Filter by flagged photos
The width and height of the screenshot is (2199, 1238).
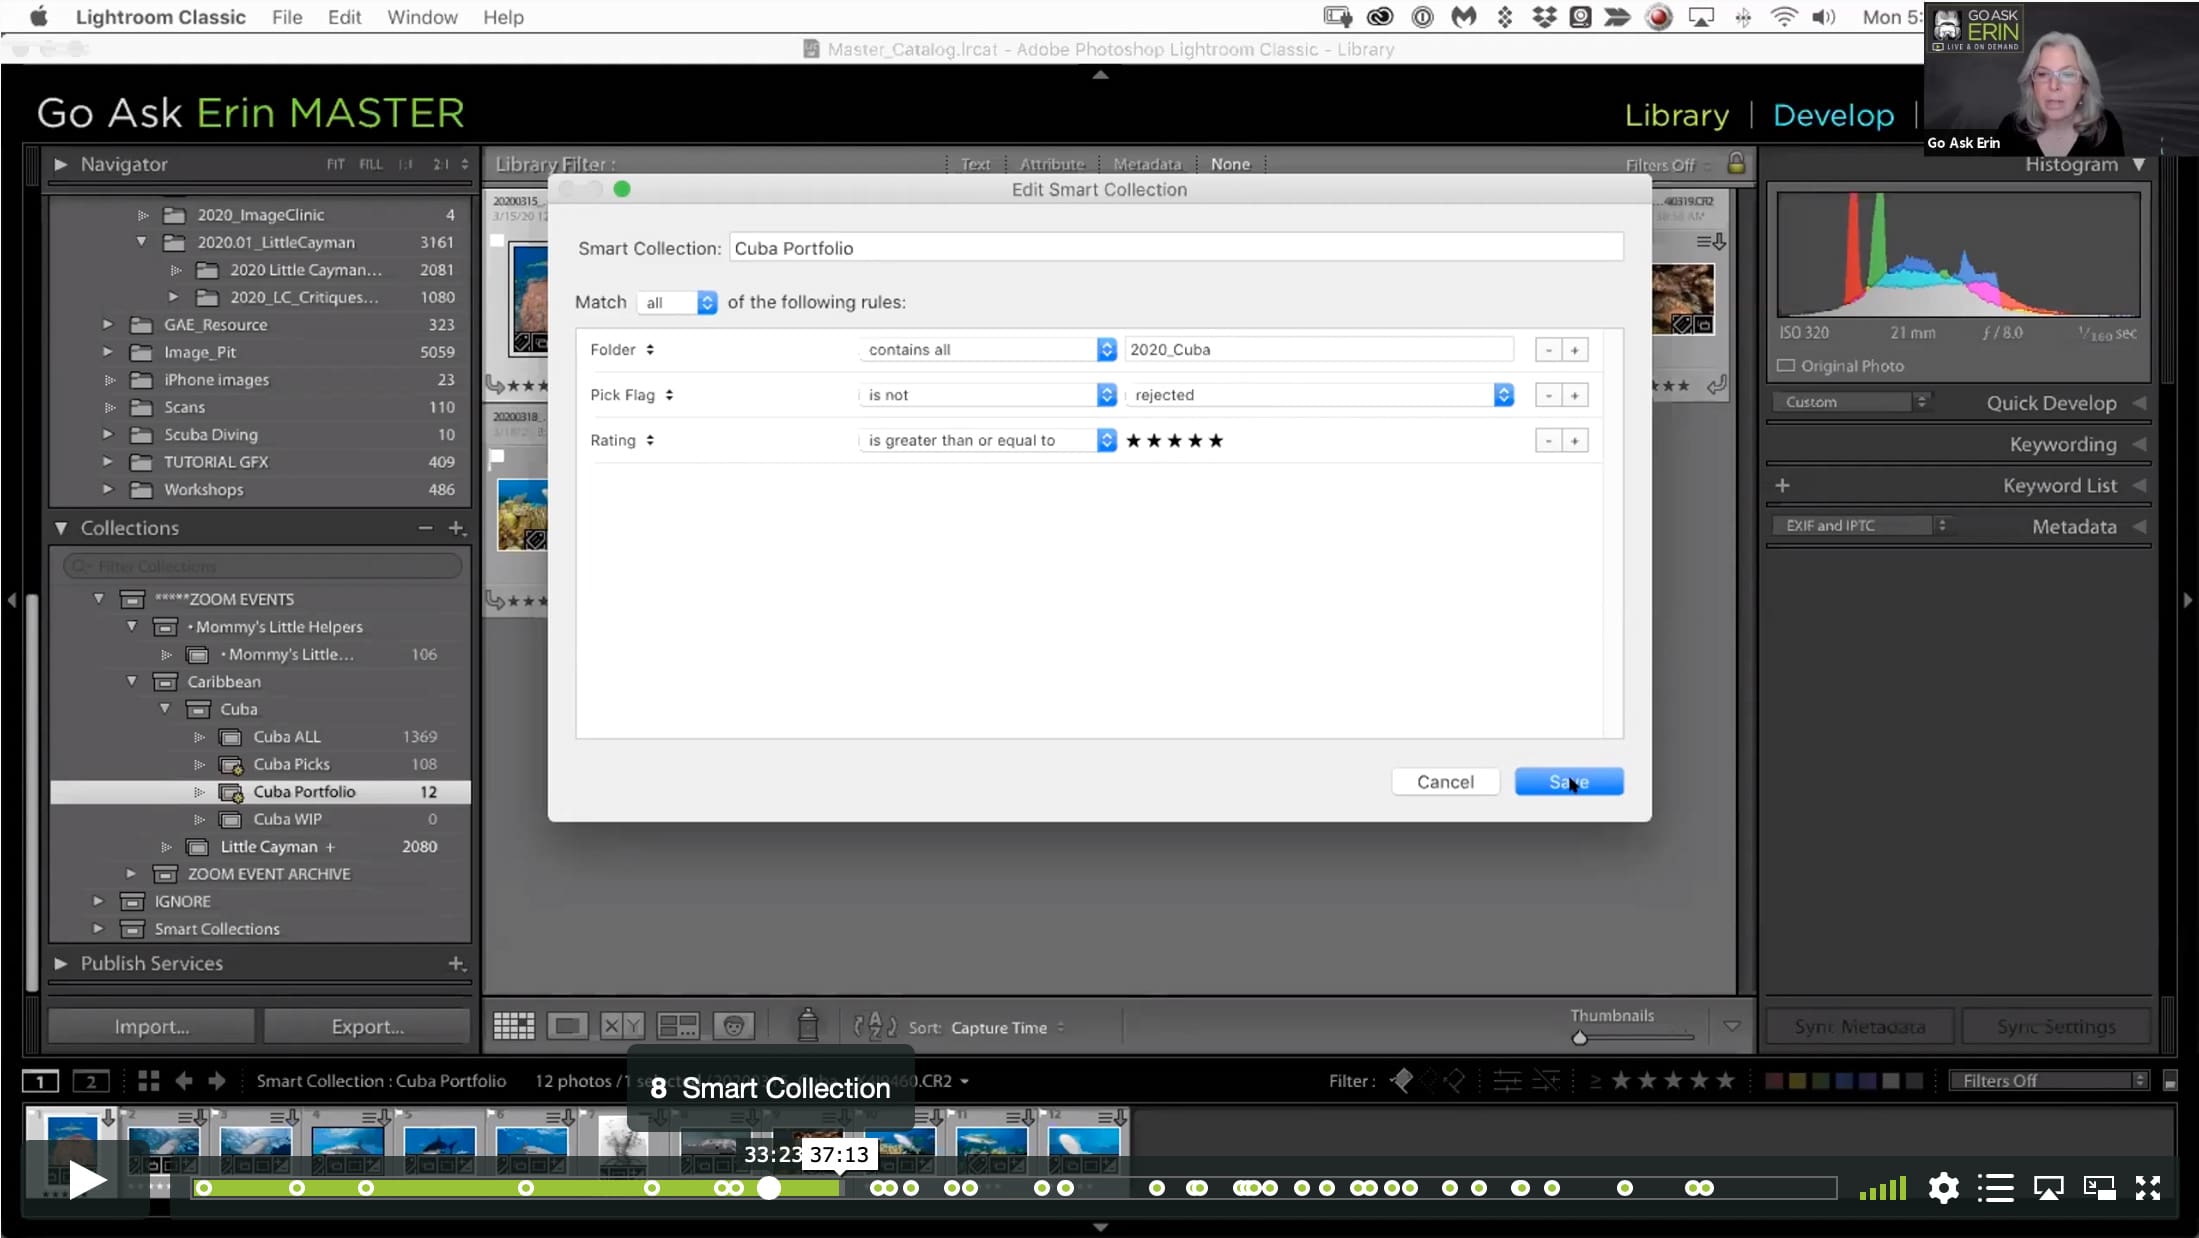point(1401,1080)
